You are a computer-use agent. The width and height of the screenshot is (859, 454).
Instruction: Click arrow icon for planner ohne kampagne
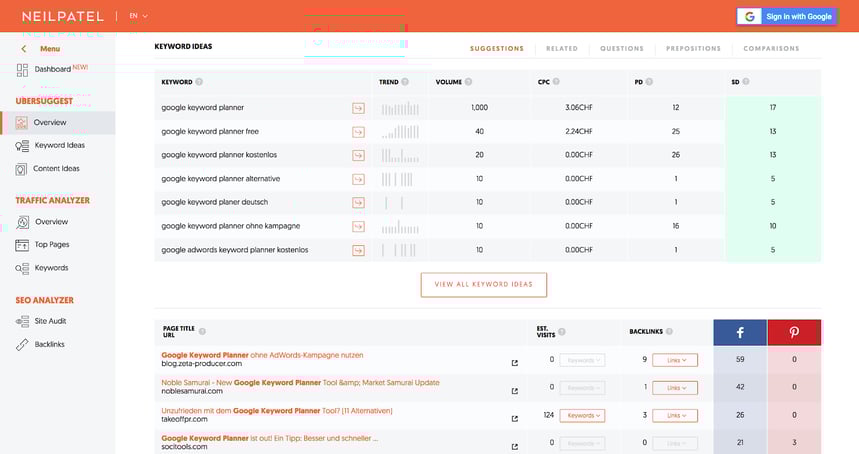click(358, 226)
